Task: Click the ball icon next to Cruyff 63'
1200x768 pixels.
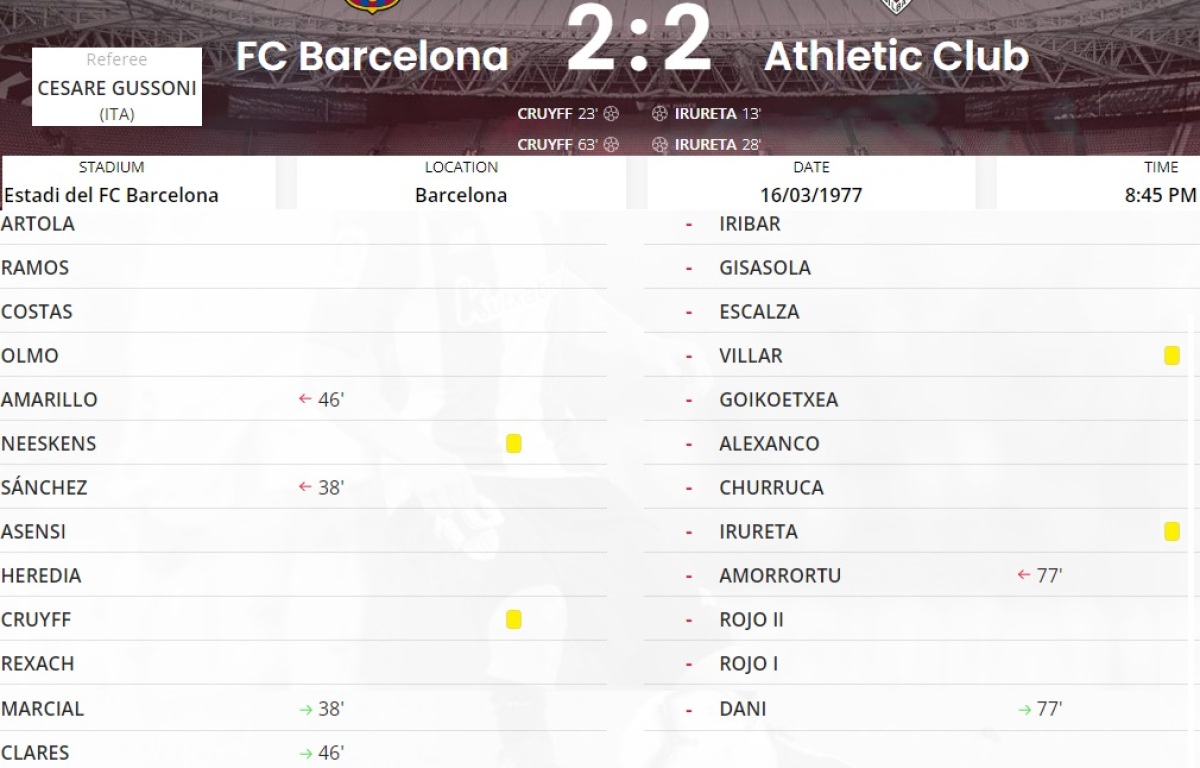Action: coord(611,144)
